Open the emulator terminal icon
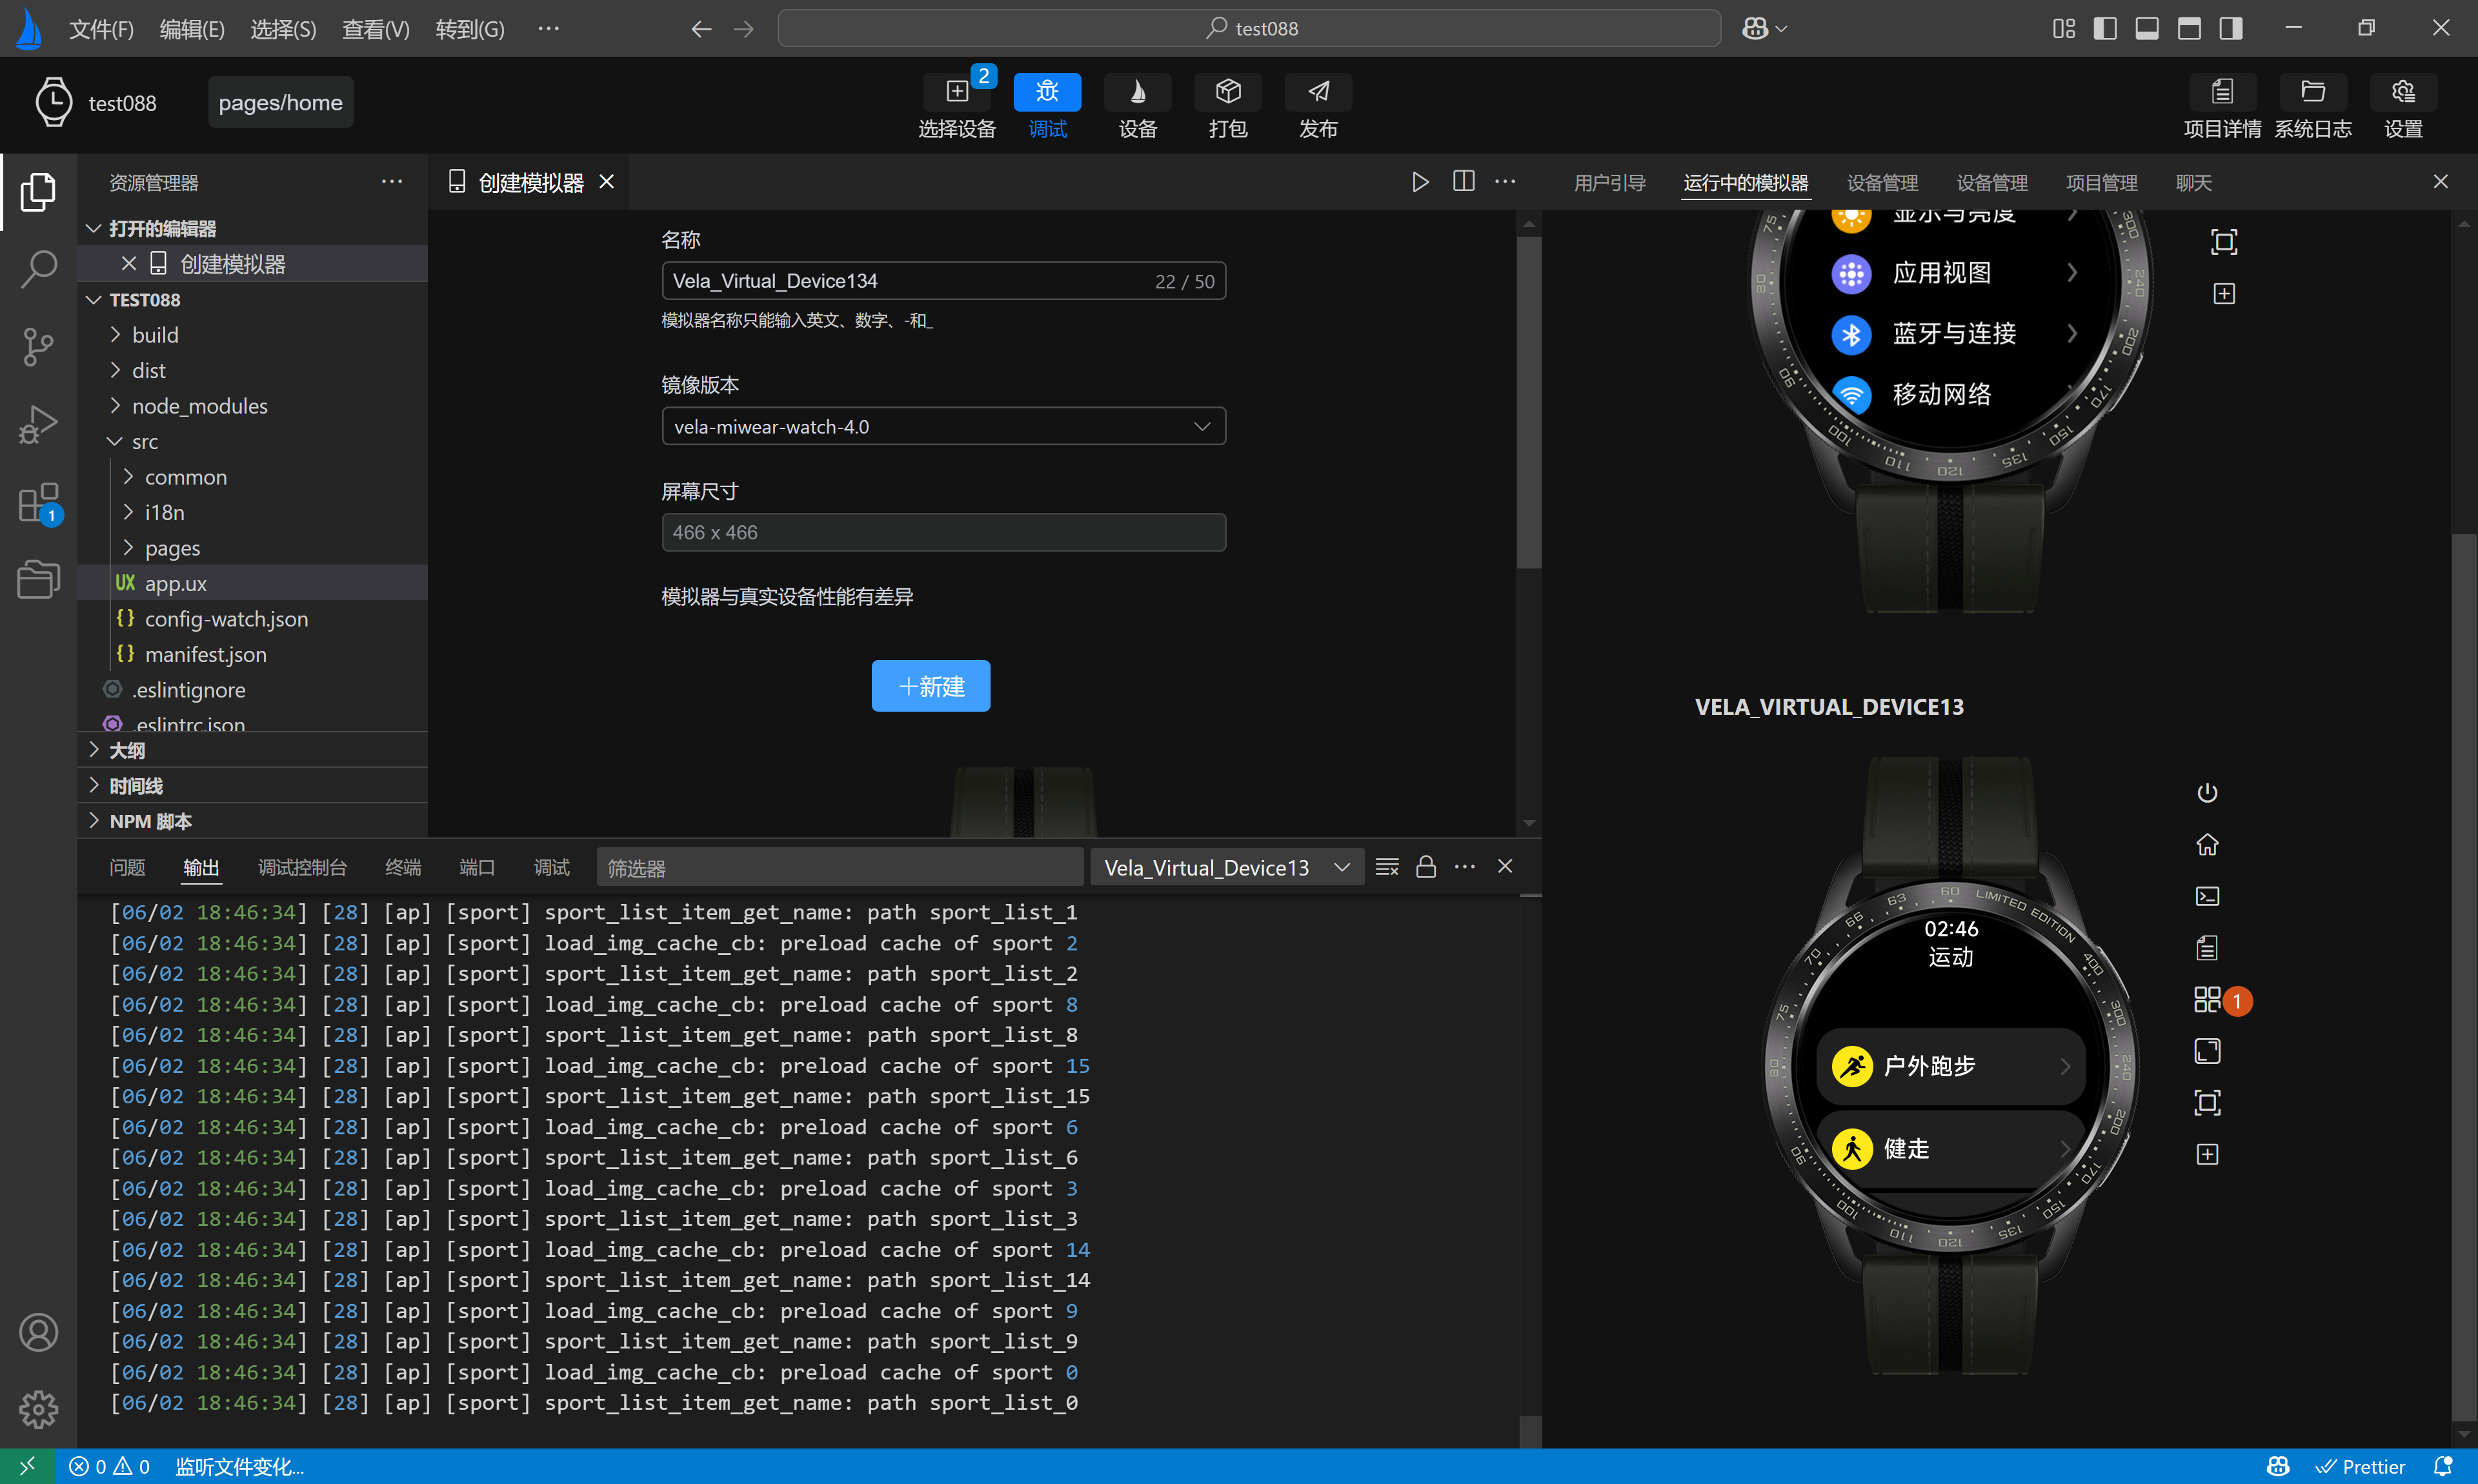This screenshot has height=1484, width=2478. [2206, 896]
